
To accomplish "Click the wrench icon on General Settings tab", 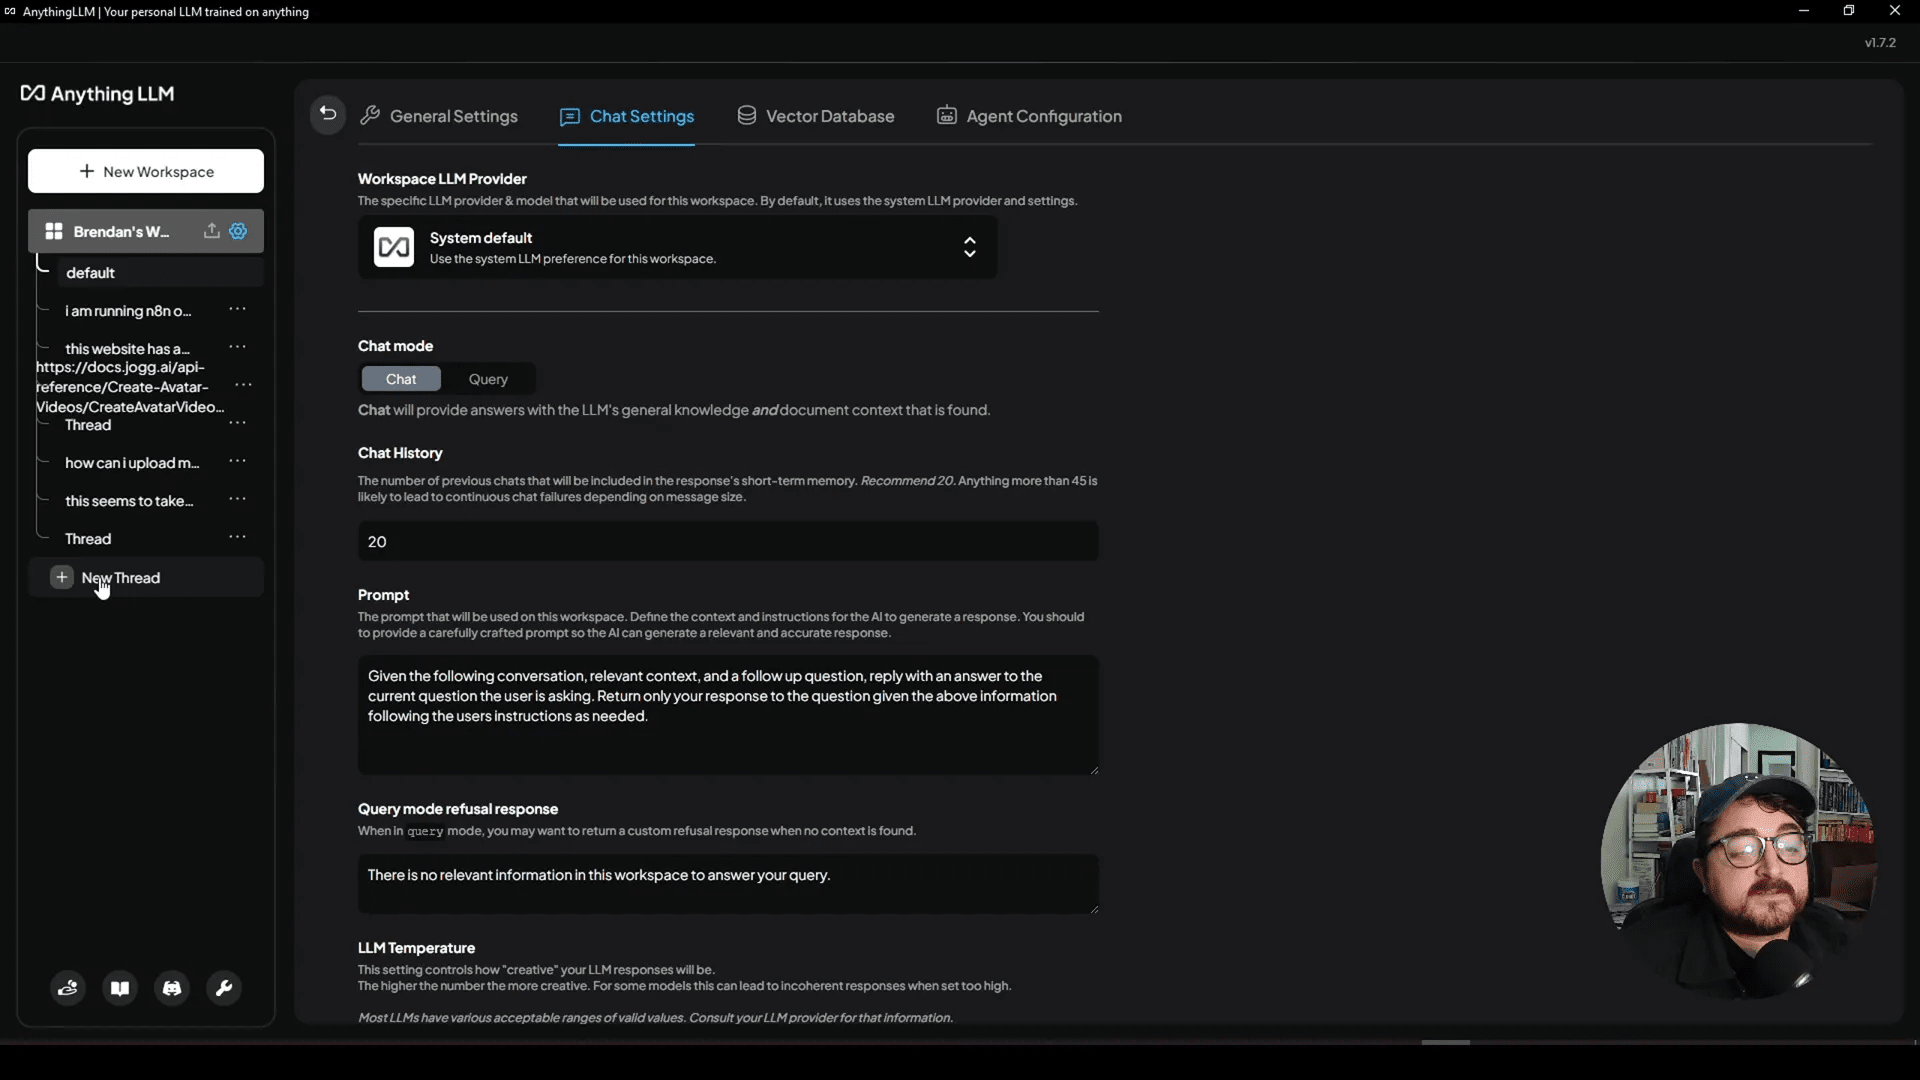I will tap(370, 115).
